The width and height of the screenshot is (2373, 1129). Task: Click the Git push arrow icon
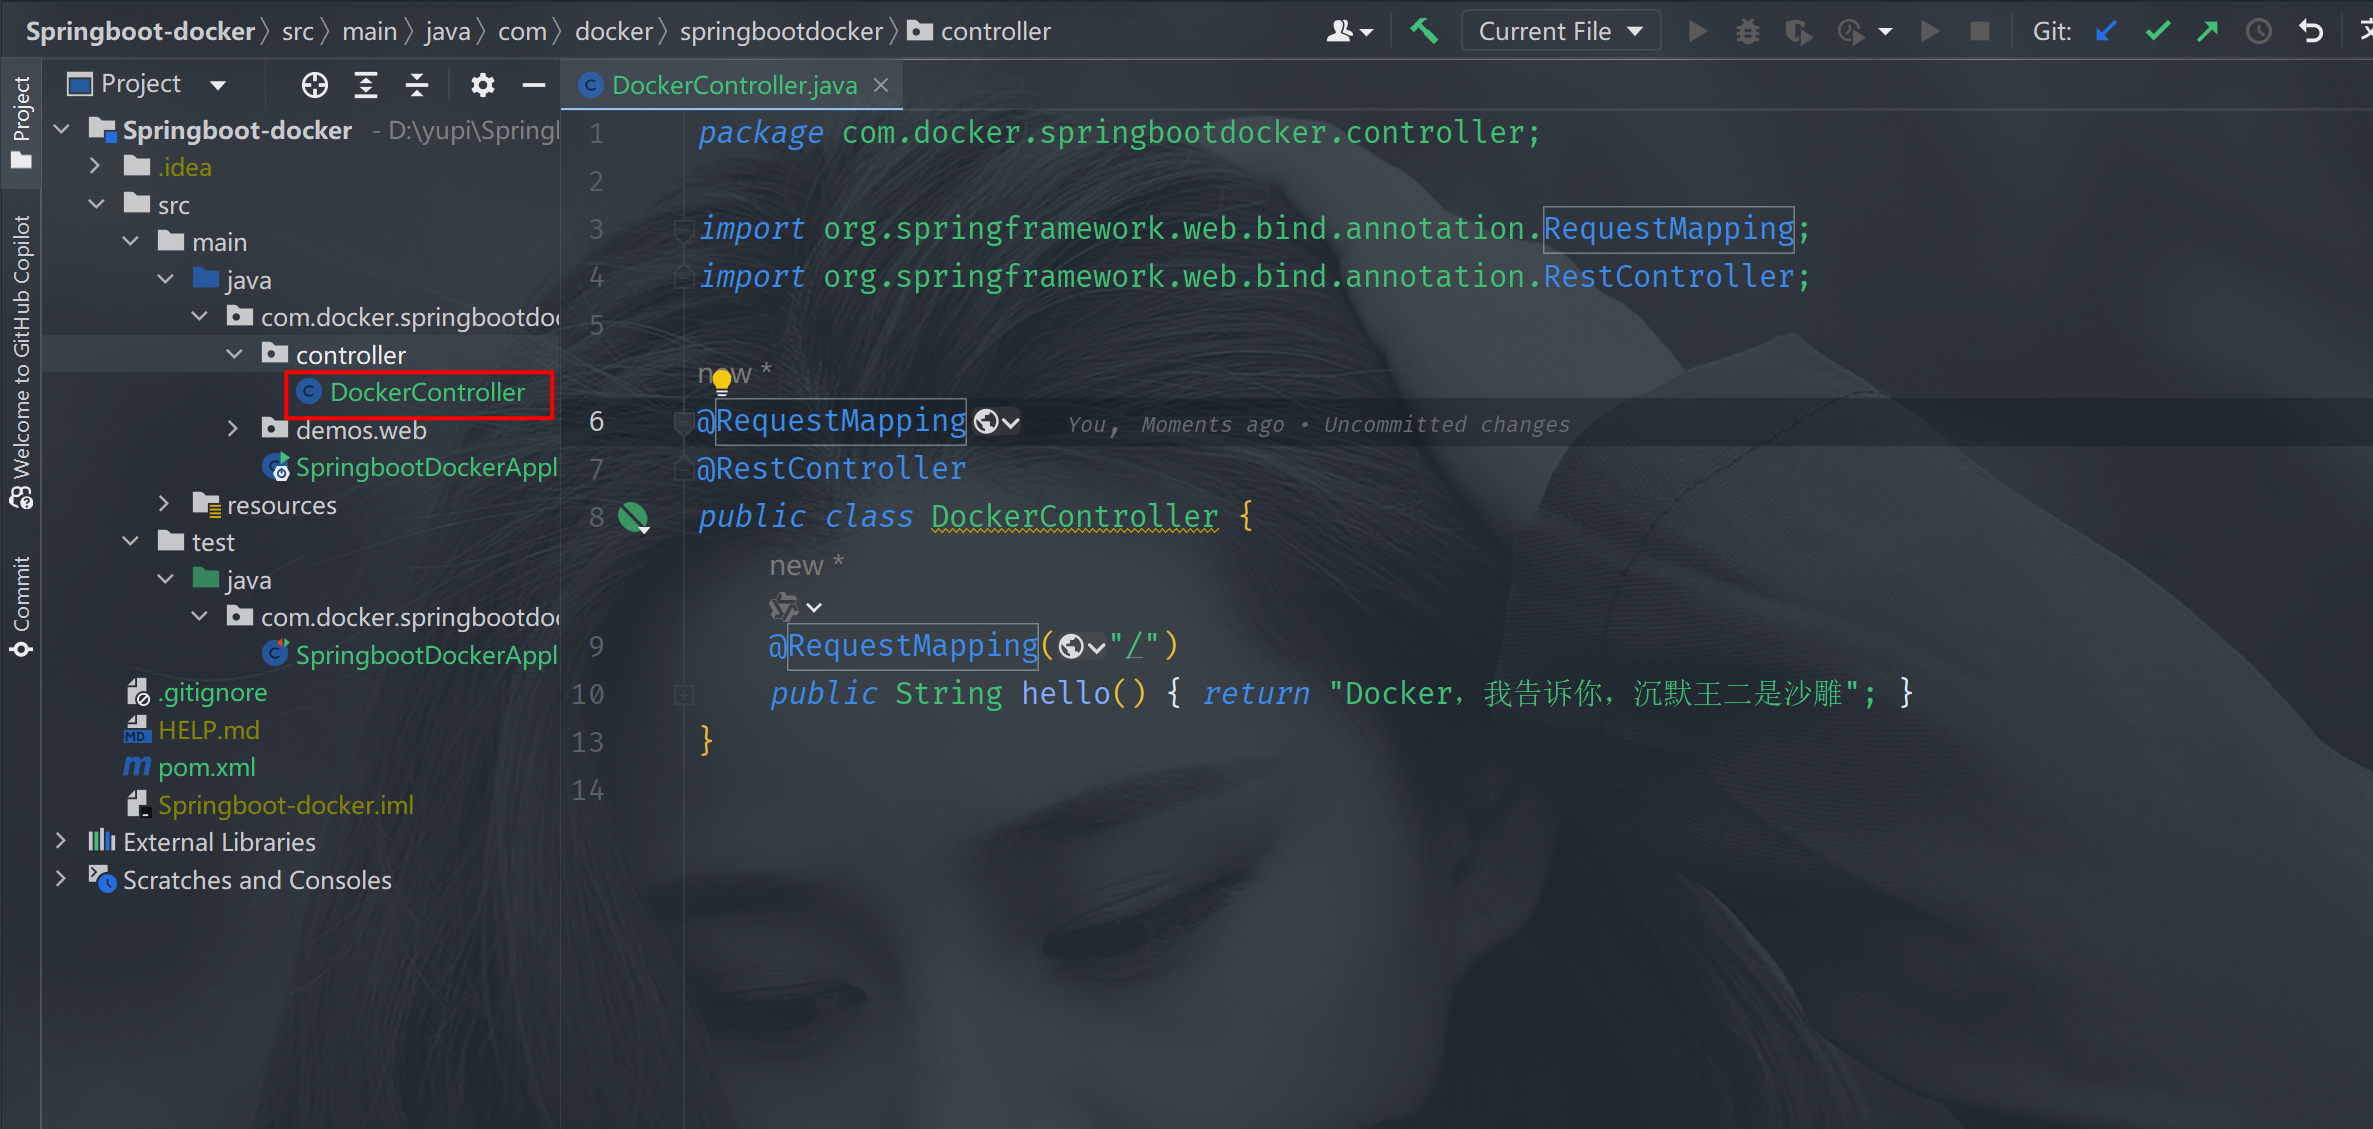pyautogui.click(x=2207, y=31)
